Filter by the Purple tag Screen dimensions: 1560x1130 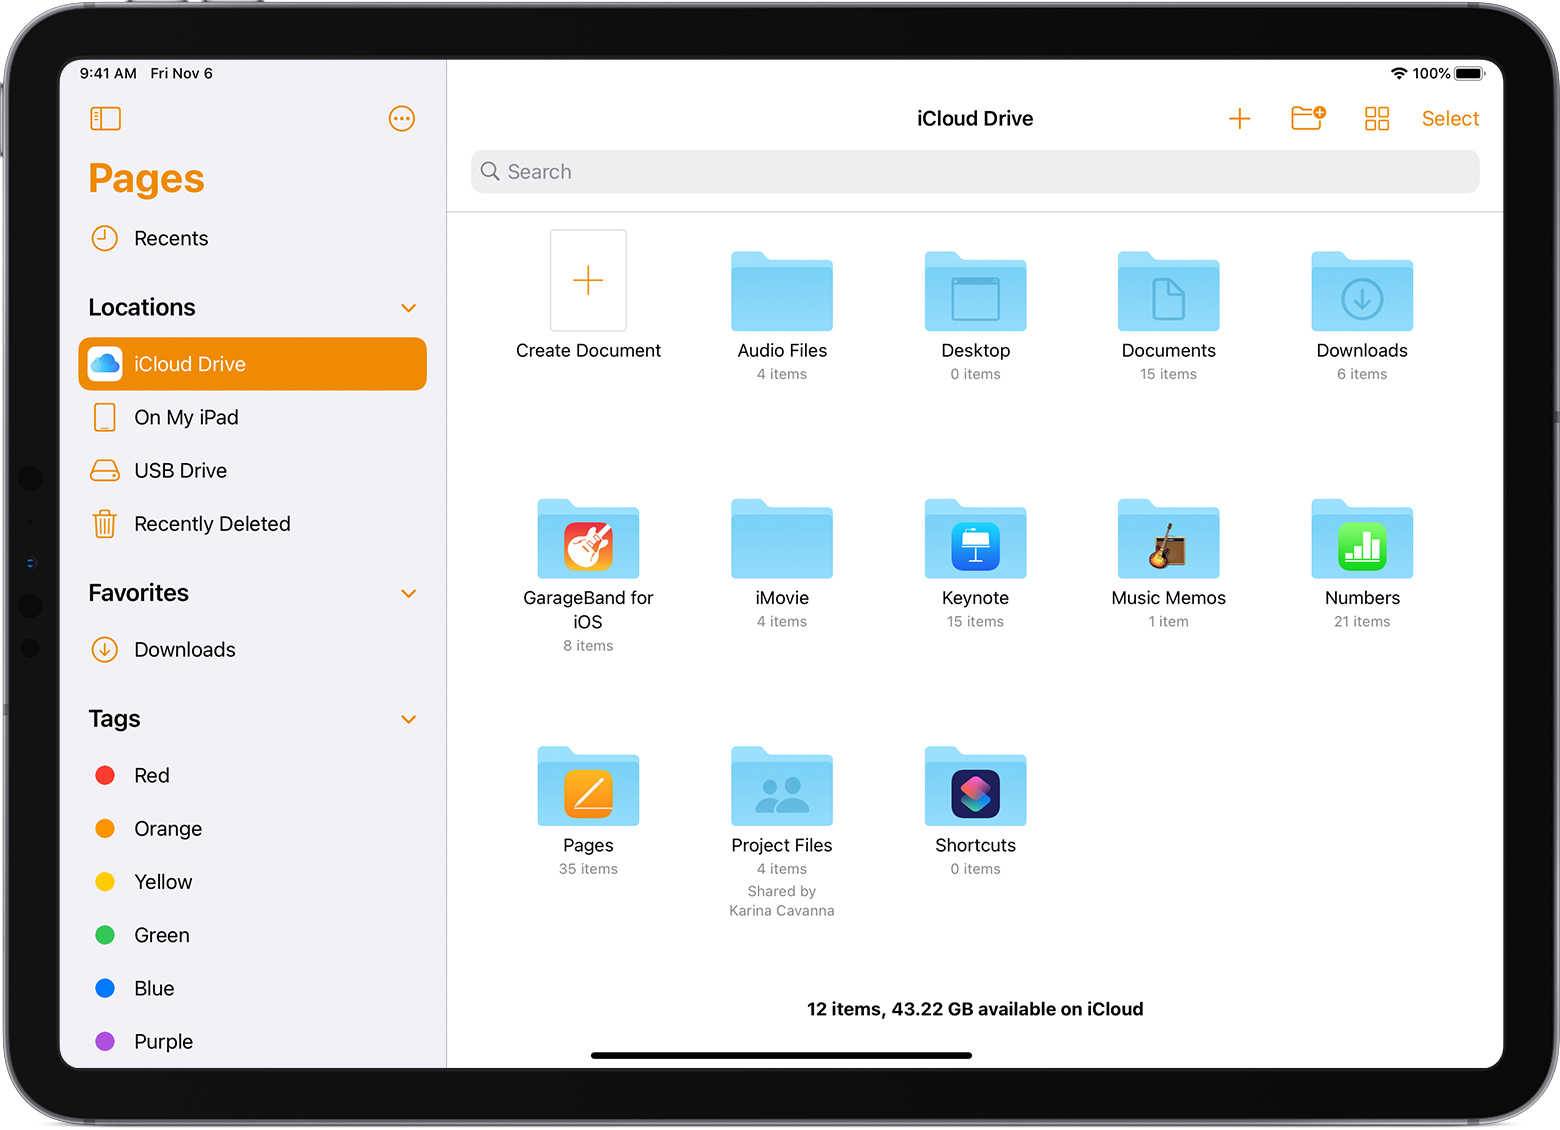coord(253,1041)
